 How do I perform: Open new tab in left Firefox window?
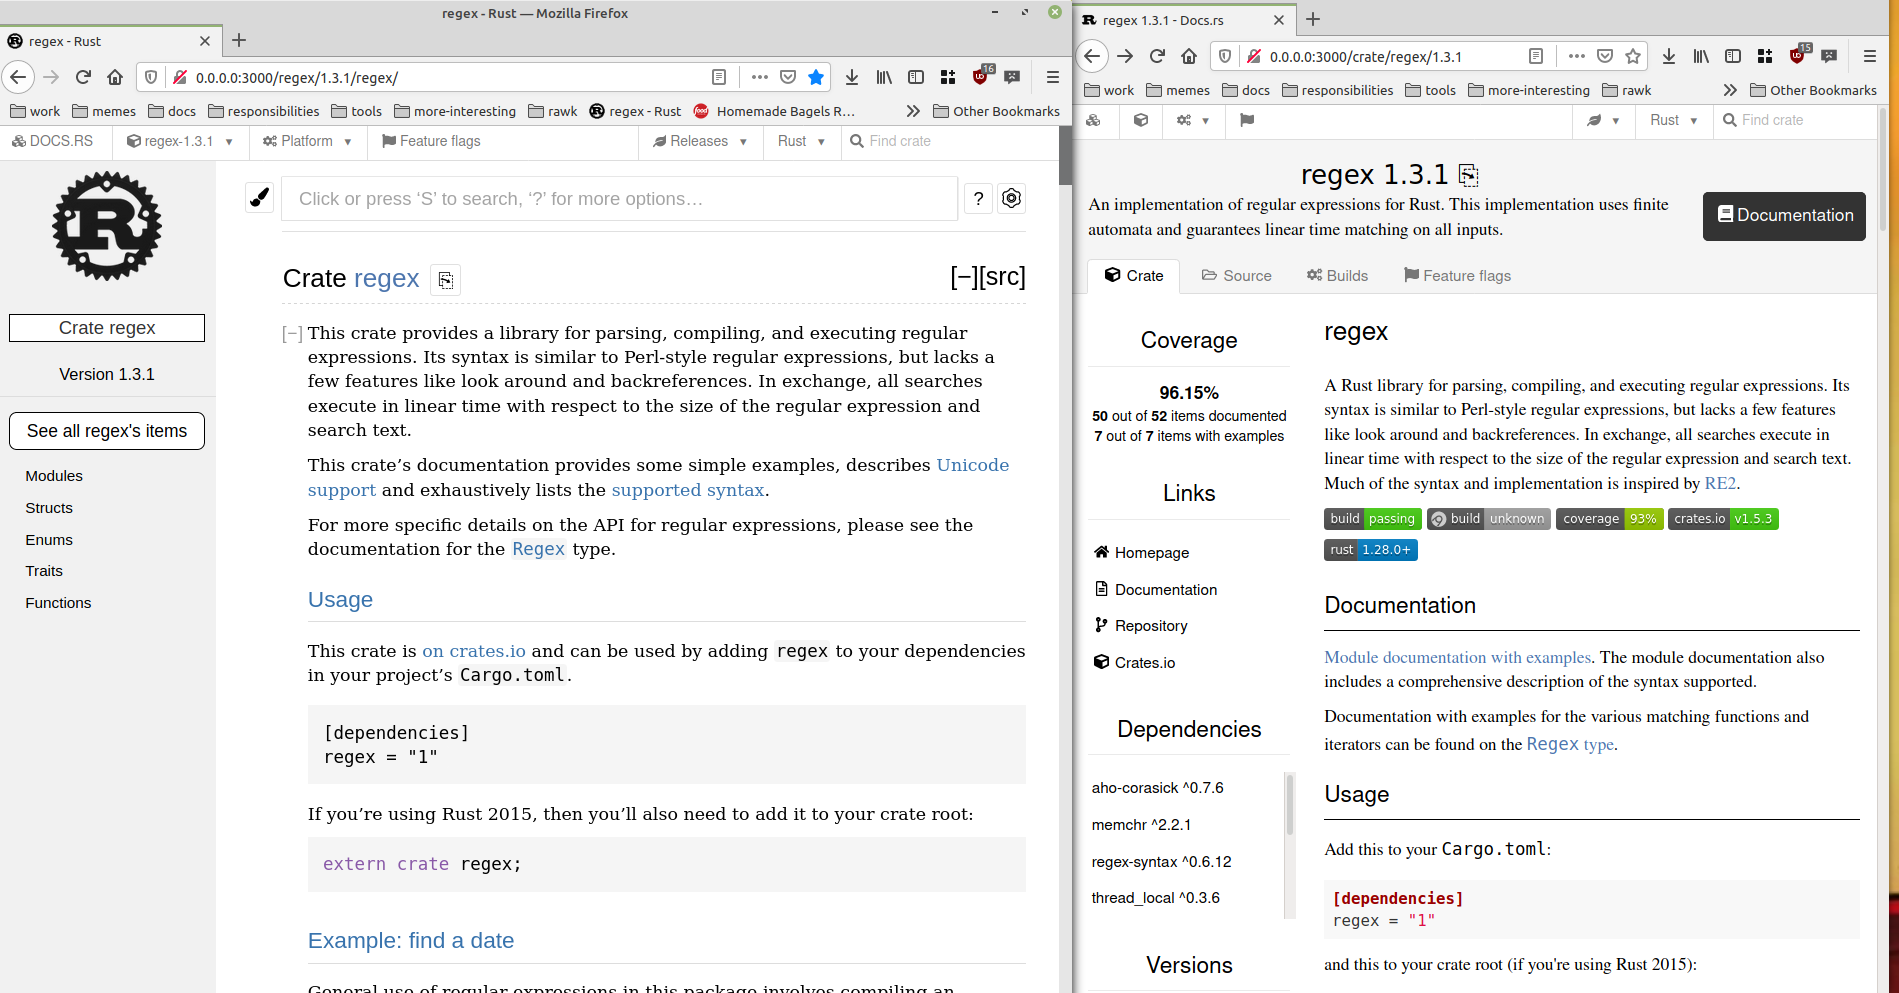(x=238, y=40)
